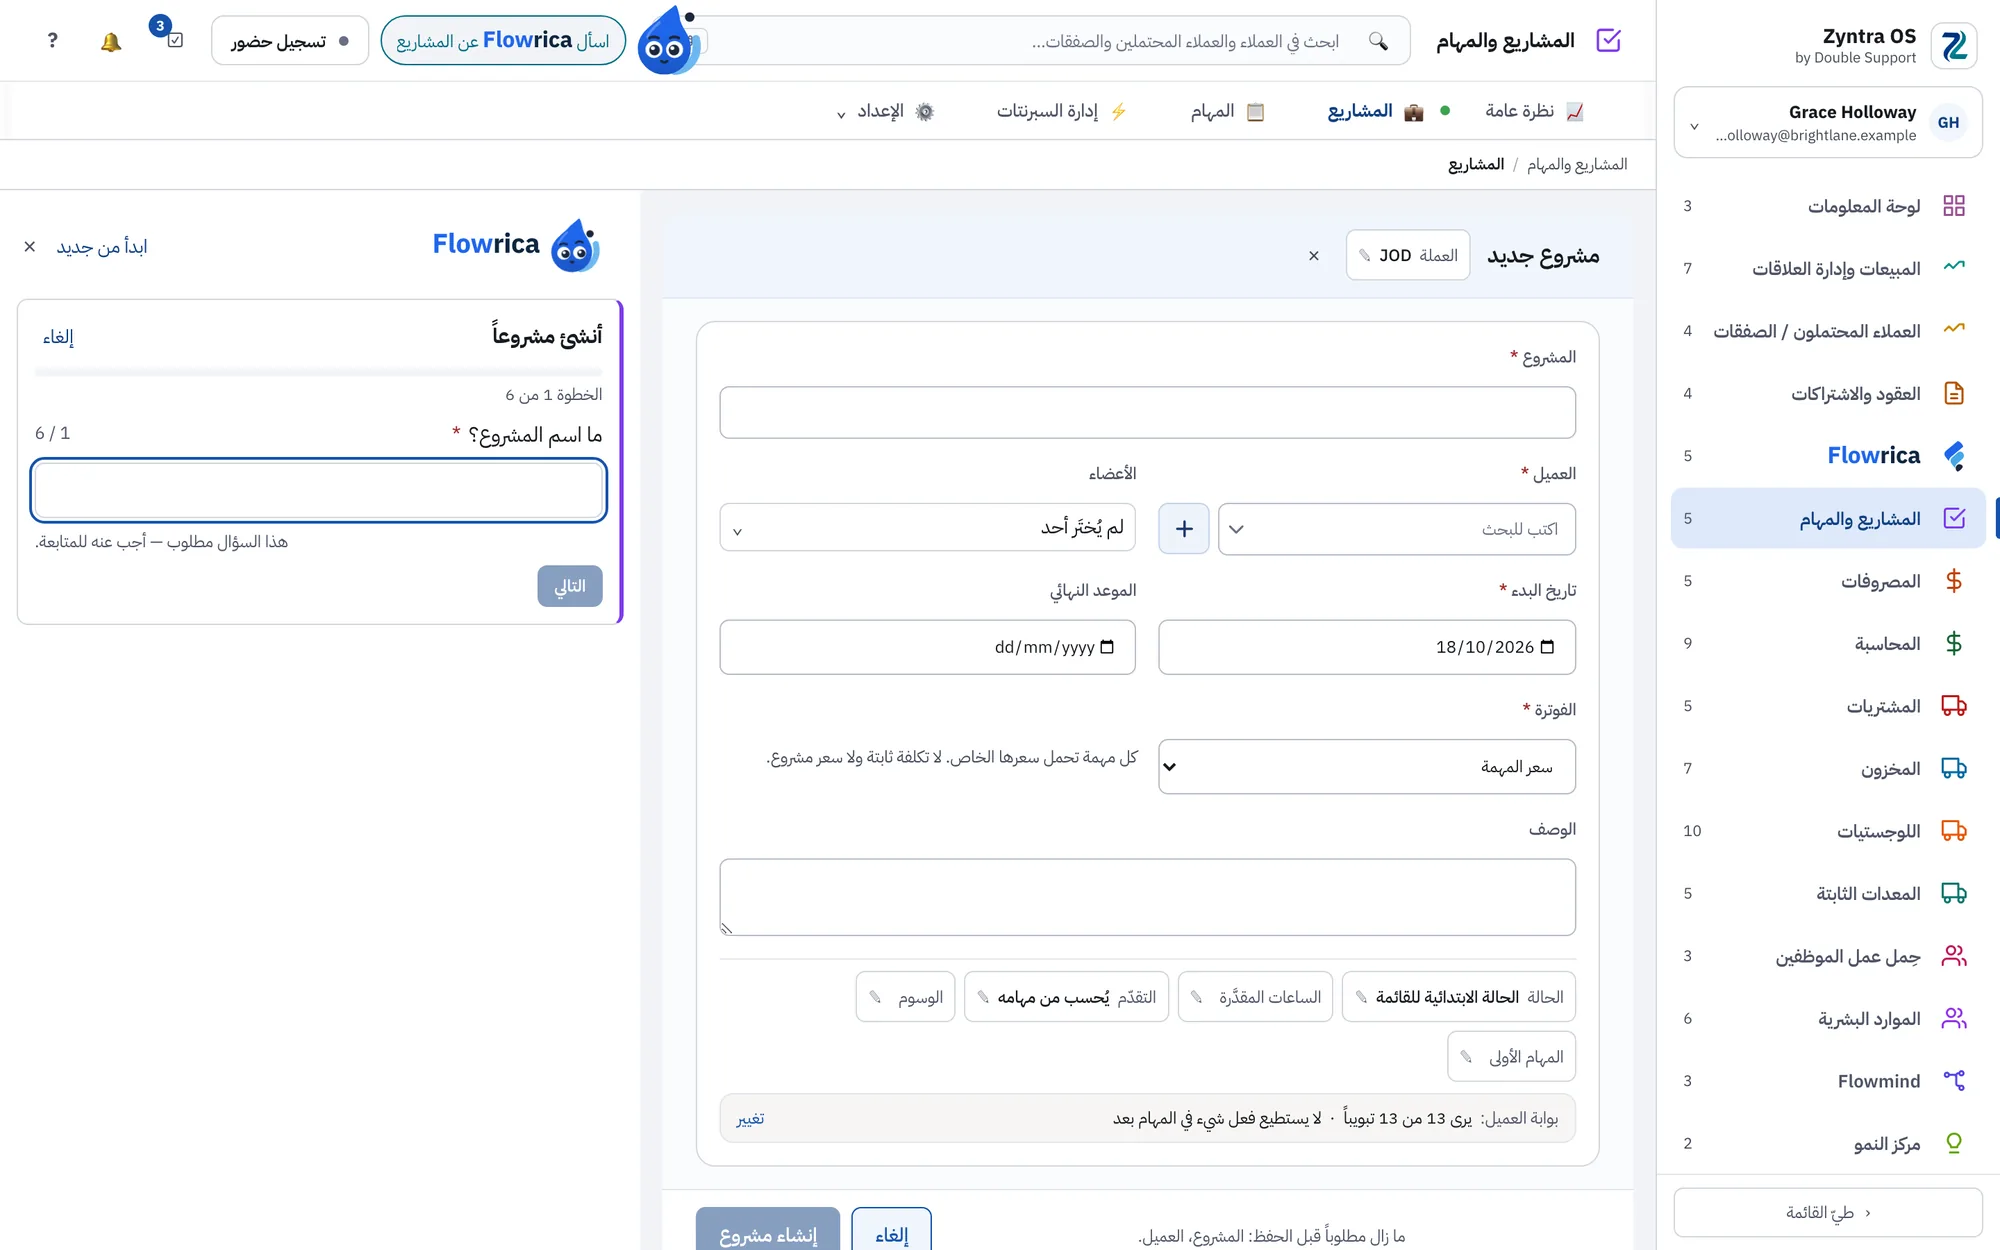Open Flowrica module in sidebar
Screen dimensions: 2000x1250
click(1827, 456)
